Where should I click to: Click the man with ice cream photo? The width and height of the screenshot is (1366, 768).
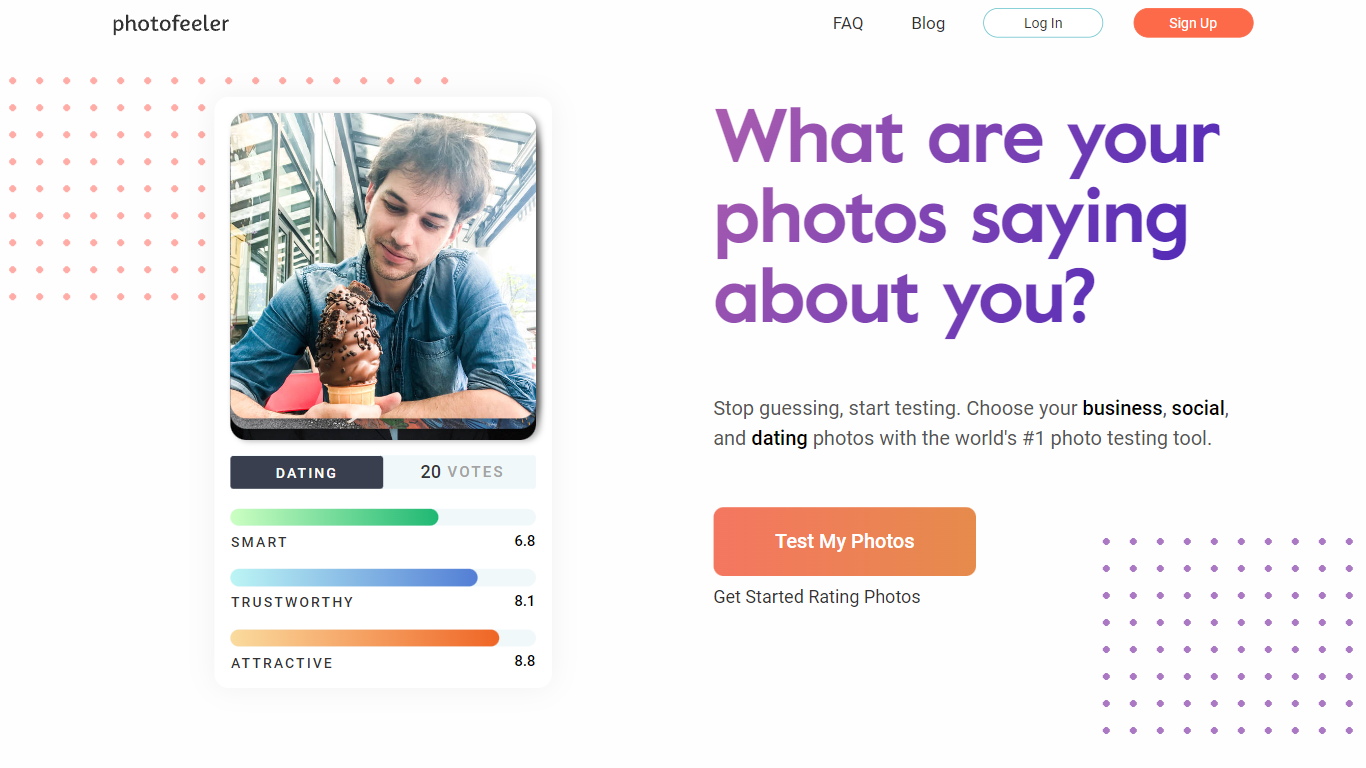(383, 270)
